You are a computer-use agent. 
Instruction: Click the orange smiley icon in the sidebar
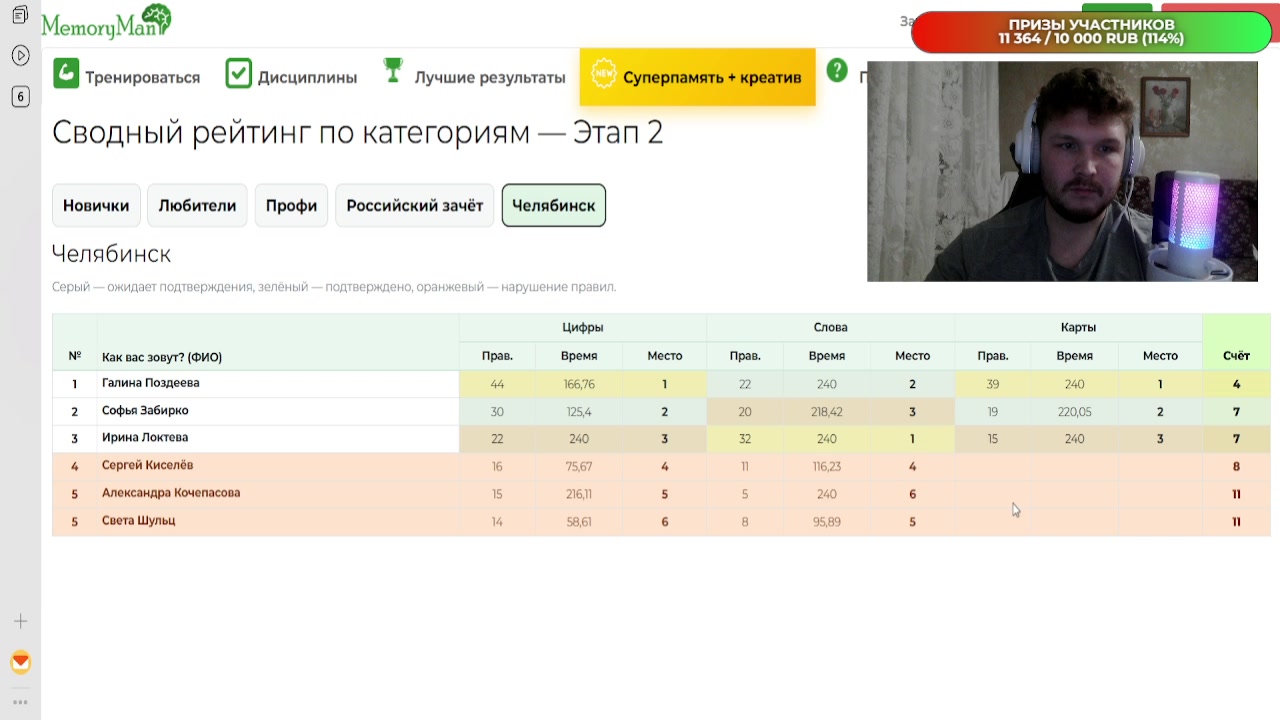20,662
